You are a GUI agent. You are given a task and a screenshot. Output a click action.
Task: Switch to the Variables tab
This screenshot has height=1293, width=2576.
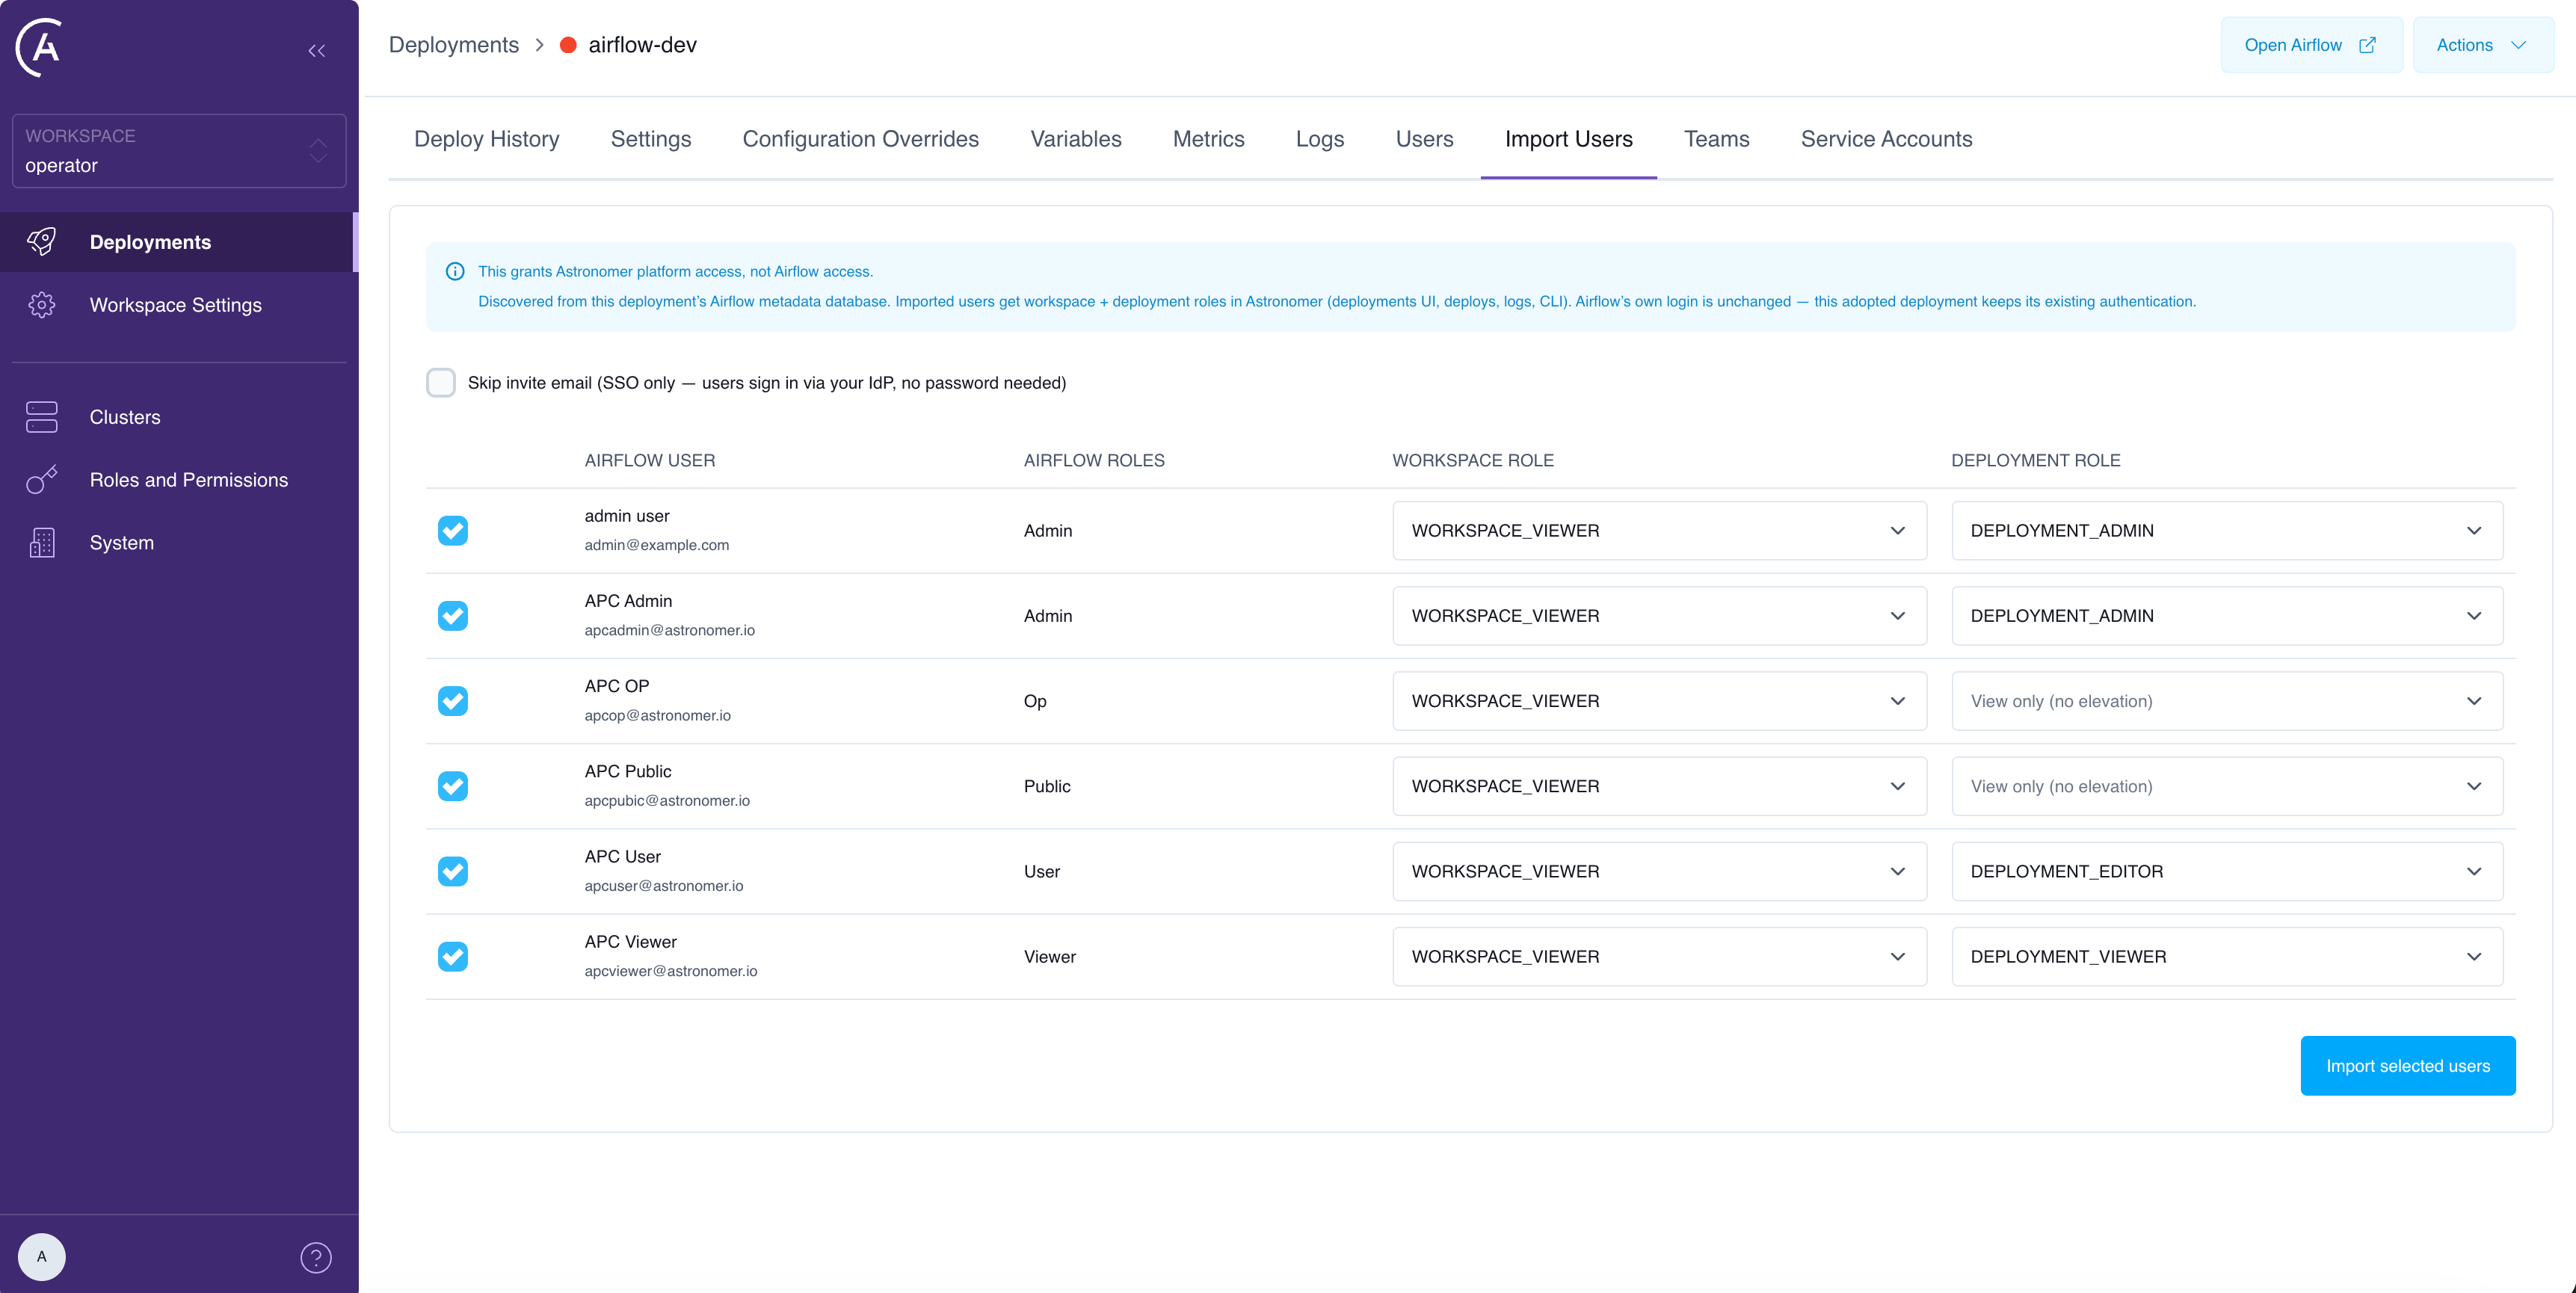click(1076, 139)
